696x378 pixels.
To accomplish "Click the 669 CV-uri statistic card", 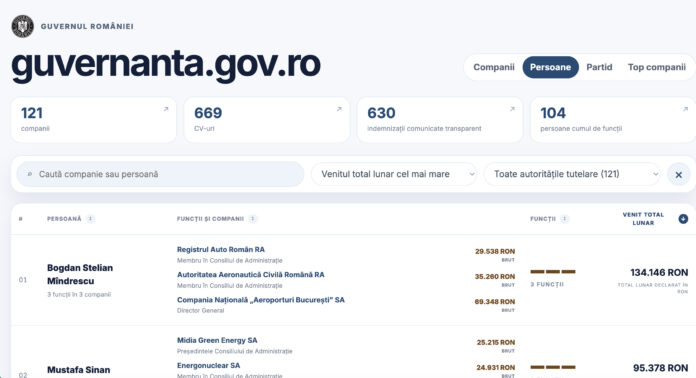I will click(x=267, y=120).
